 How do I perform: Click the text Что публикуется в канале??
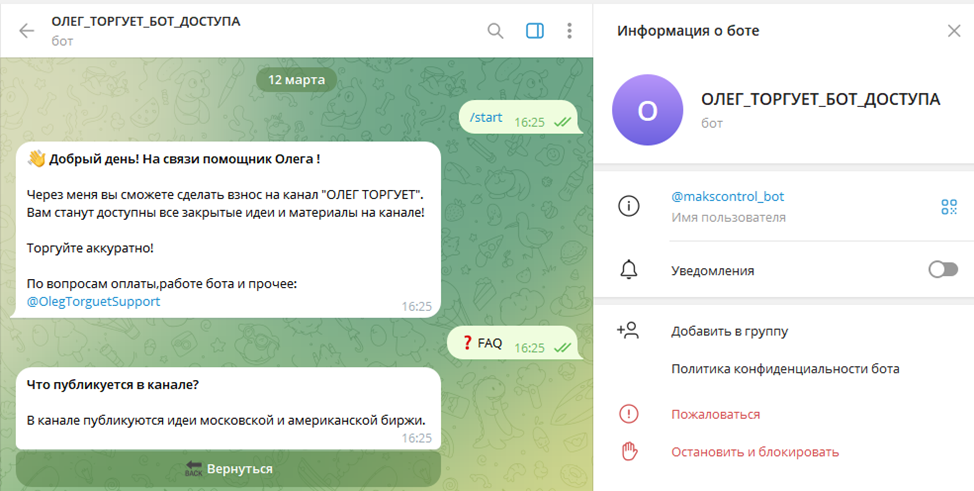point(112,385)
